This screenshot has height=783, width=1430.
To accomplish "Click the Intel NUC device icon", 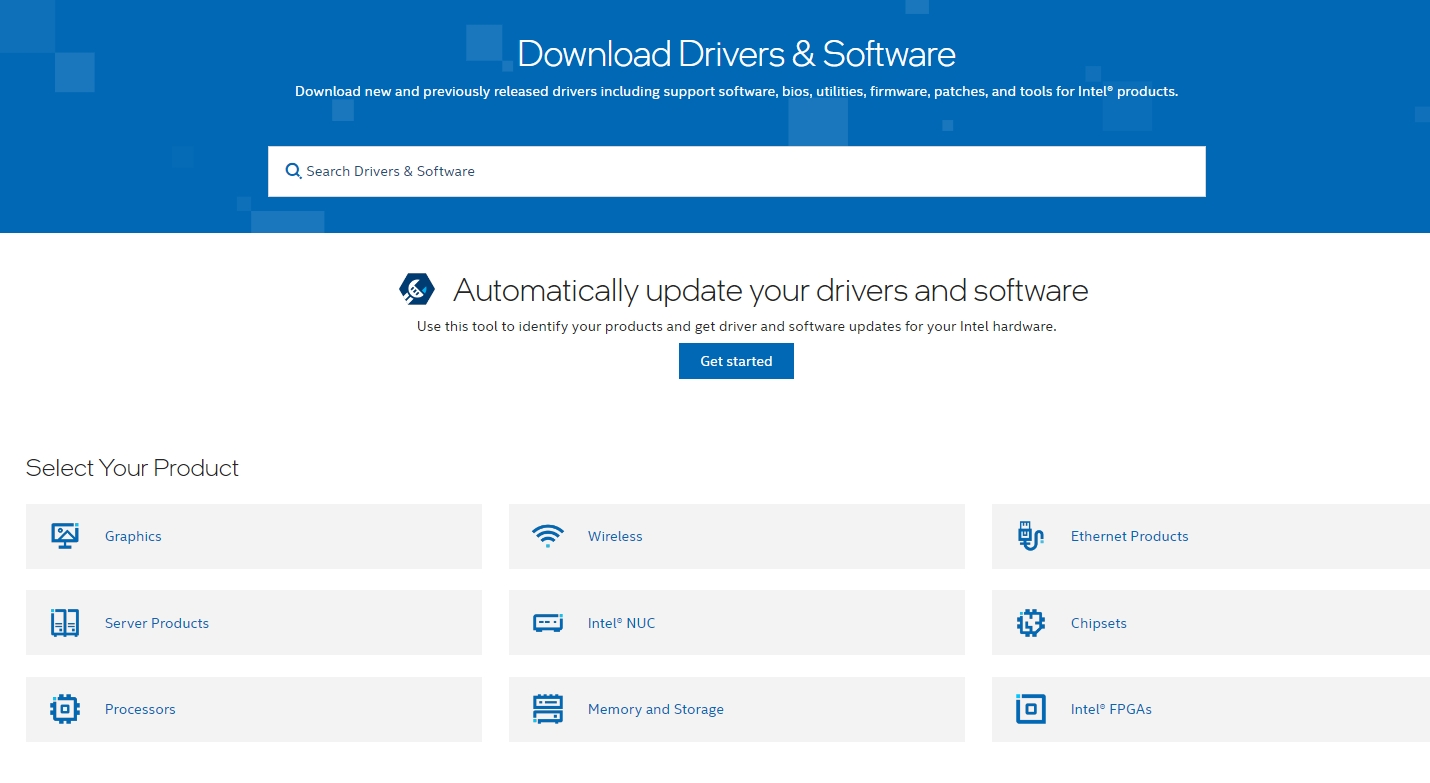I will coord(548,623).
